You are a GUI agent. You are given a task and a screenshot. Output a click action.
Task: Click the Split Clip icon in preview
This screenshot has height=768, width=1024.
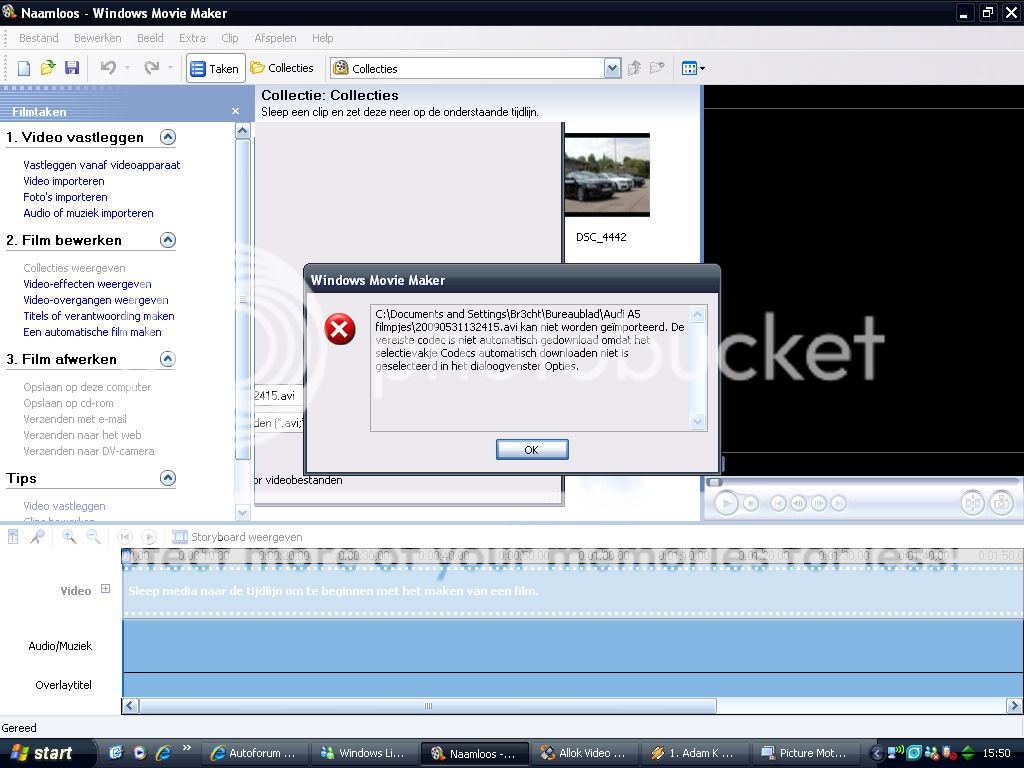[x=972, y=503]
